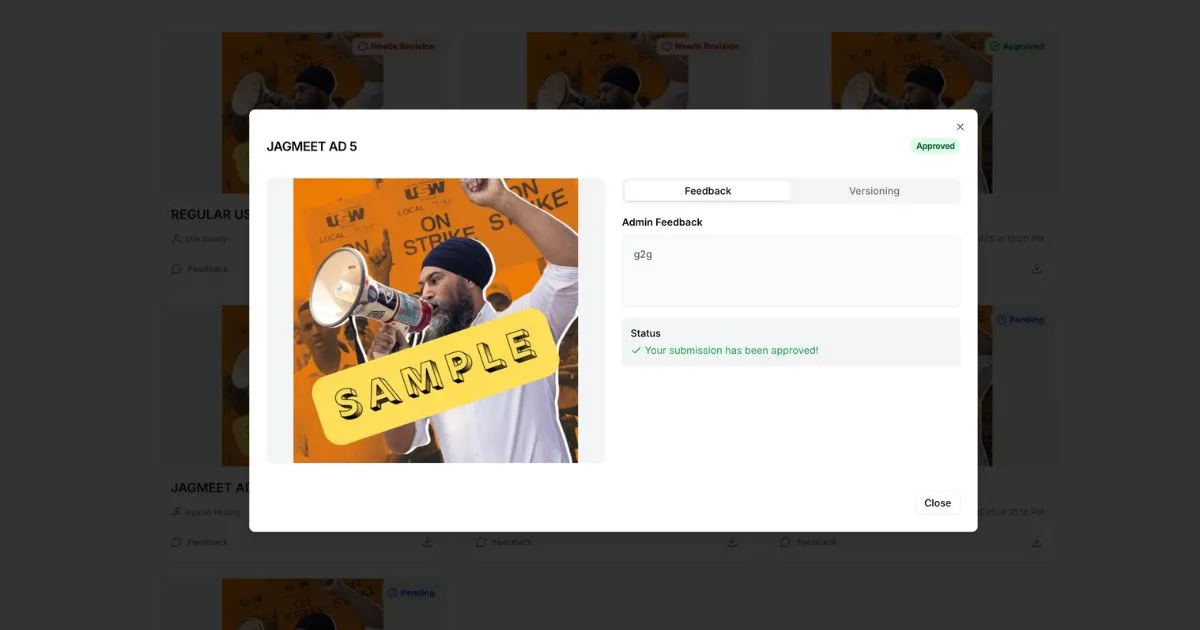Click download icon on dimmed JAGMEET AD card
This screenshot has width=1200, height=630.
[427, 542]
